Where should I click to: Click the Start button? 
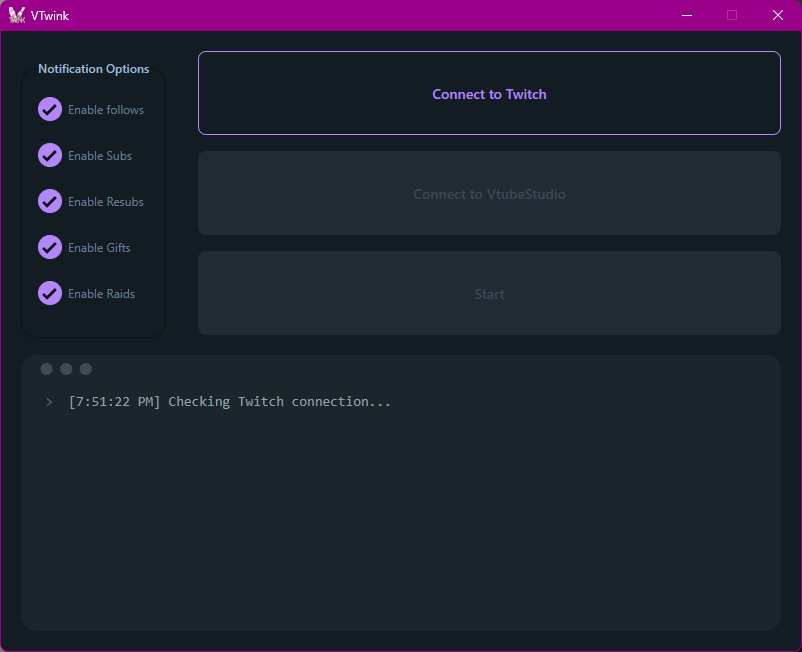(489, 293)
